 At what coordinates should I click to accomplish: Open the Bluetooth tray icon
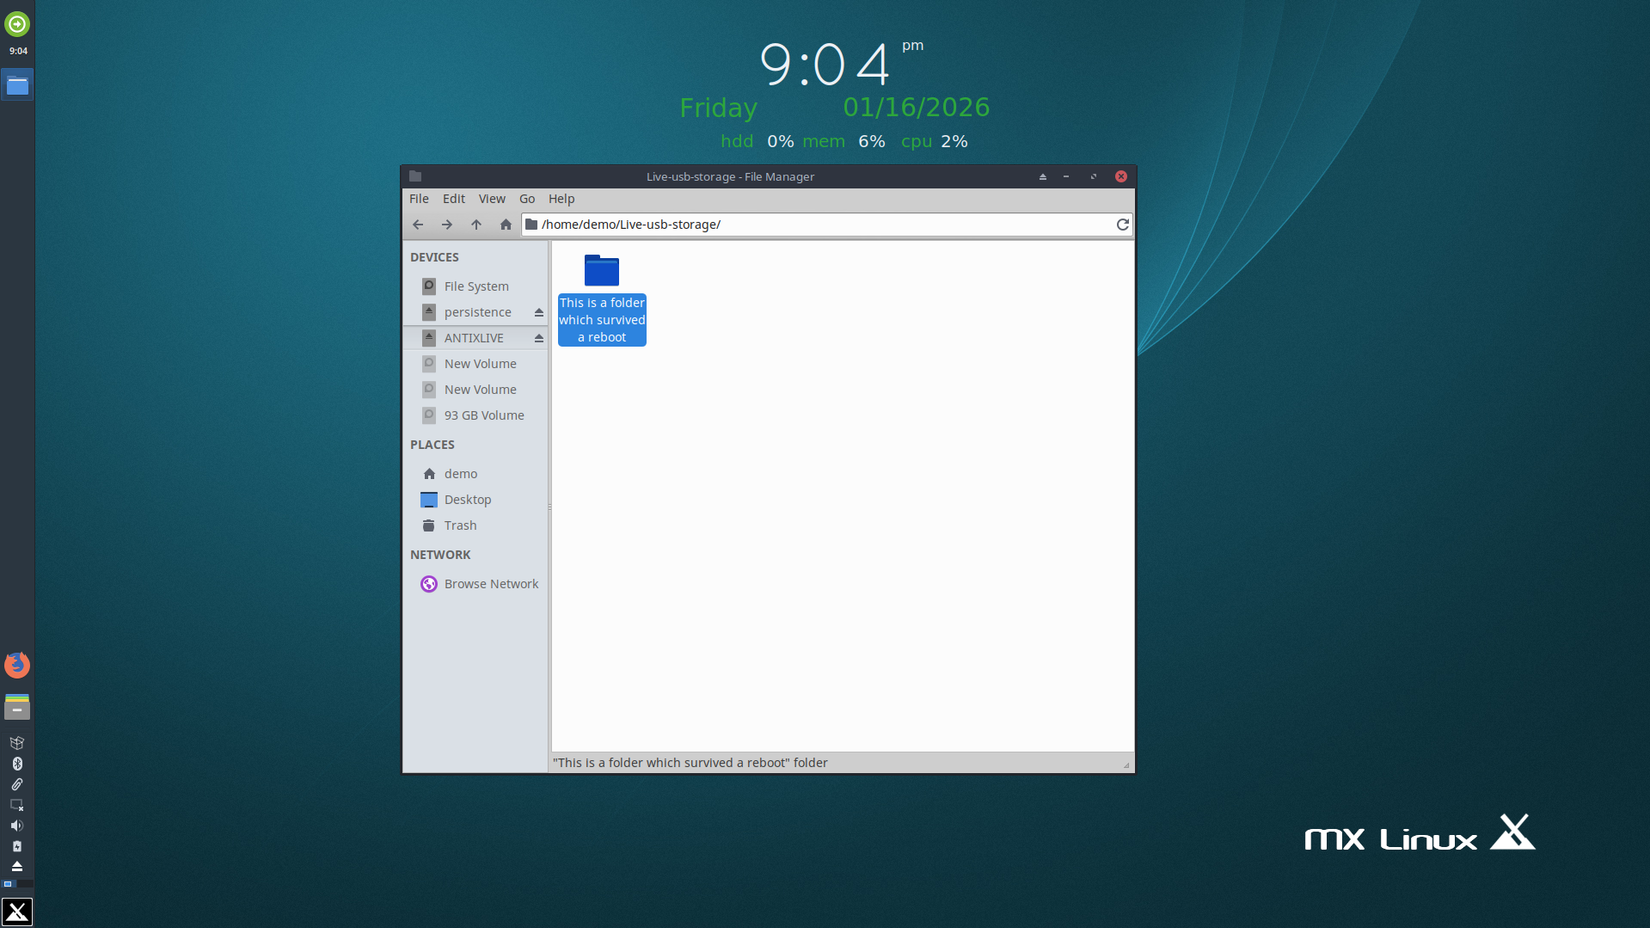(16, 763)
